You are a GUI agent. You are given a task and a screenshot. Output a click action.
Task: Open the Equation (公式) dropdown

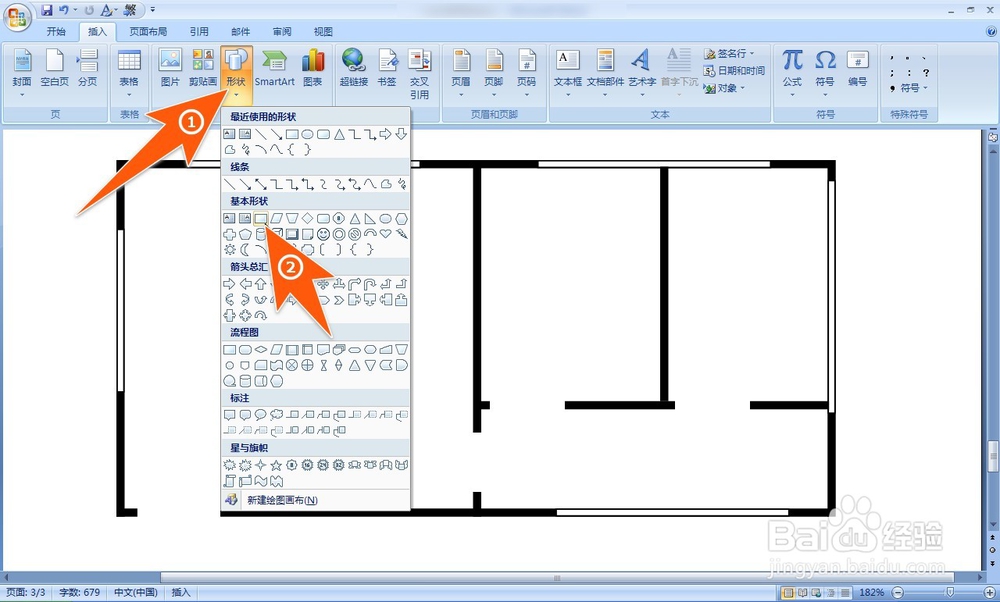(792, 72)
